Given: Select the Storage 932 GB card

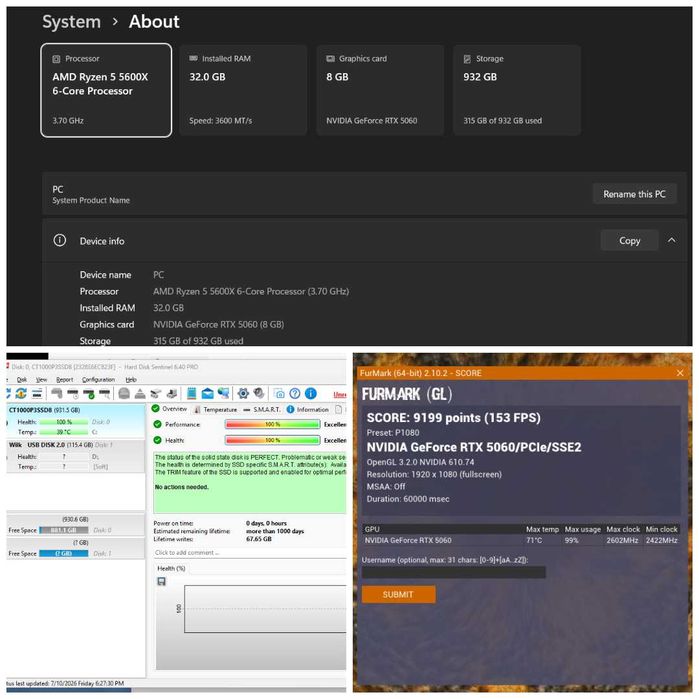Looking at the screenshot, I should pos(517,90).
